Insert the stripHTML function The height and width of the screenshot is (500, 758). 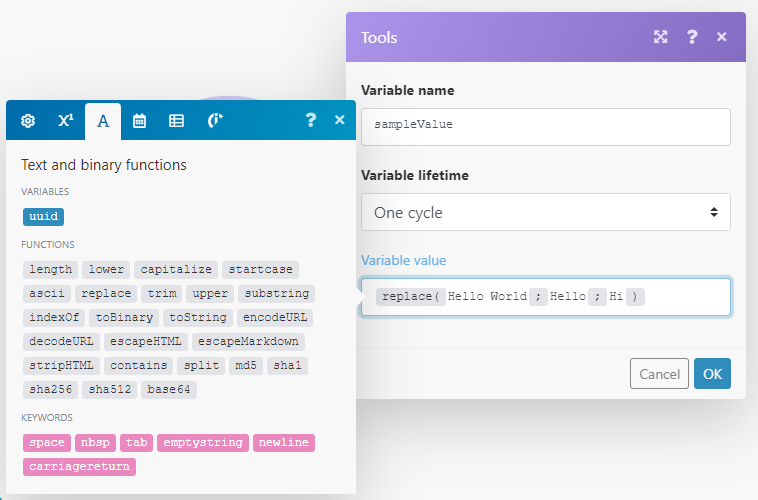[x=61, y=366]
